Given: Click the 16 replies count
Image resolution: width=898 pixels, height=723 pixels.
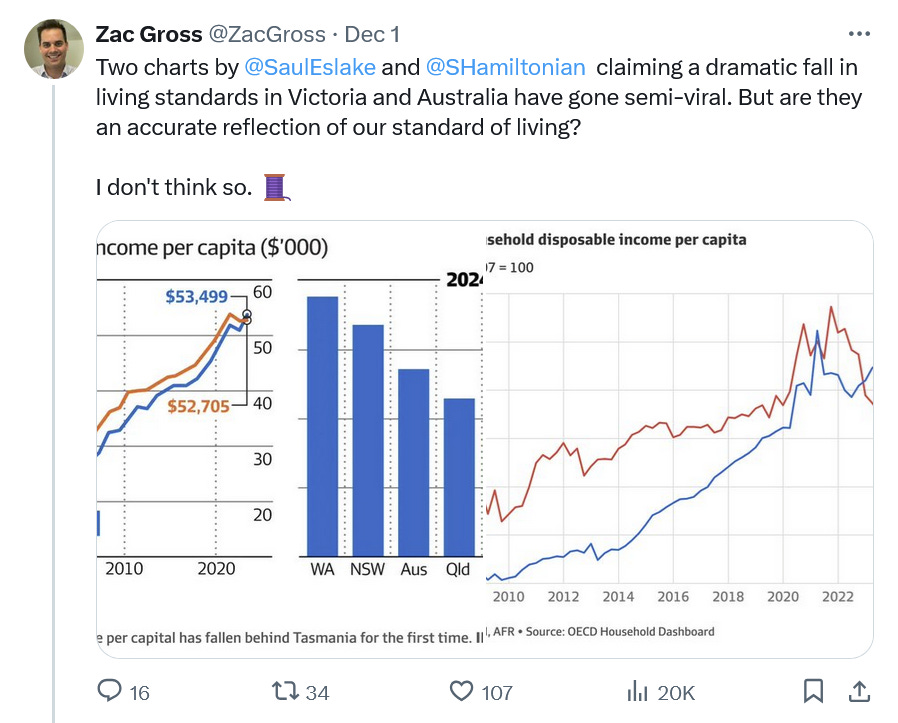Looking at the screenshot, I should tap(139, 693).
